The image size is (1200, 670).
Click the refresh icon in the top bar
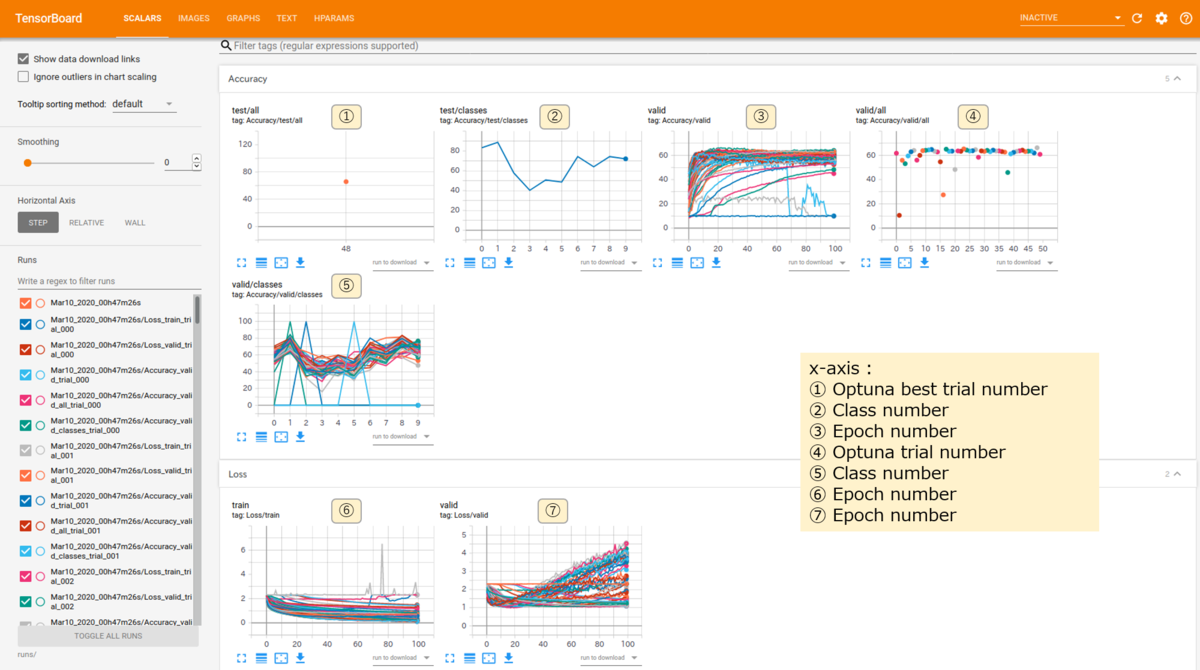coord(1136,18)
